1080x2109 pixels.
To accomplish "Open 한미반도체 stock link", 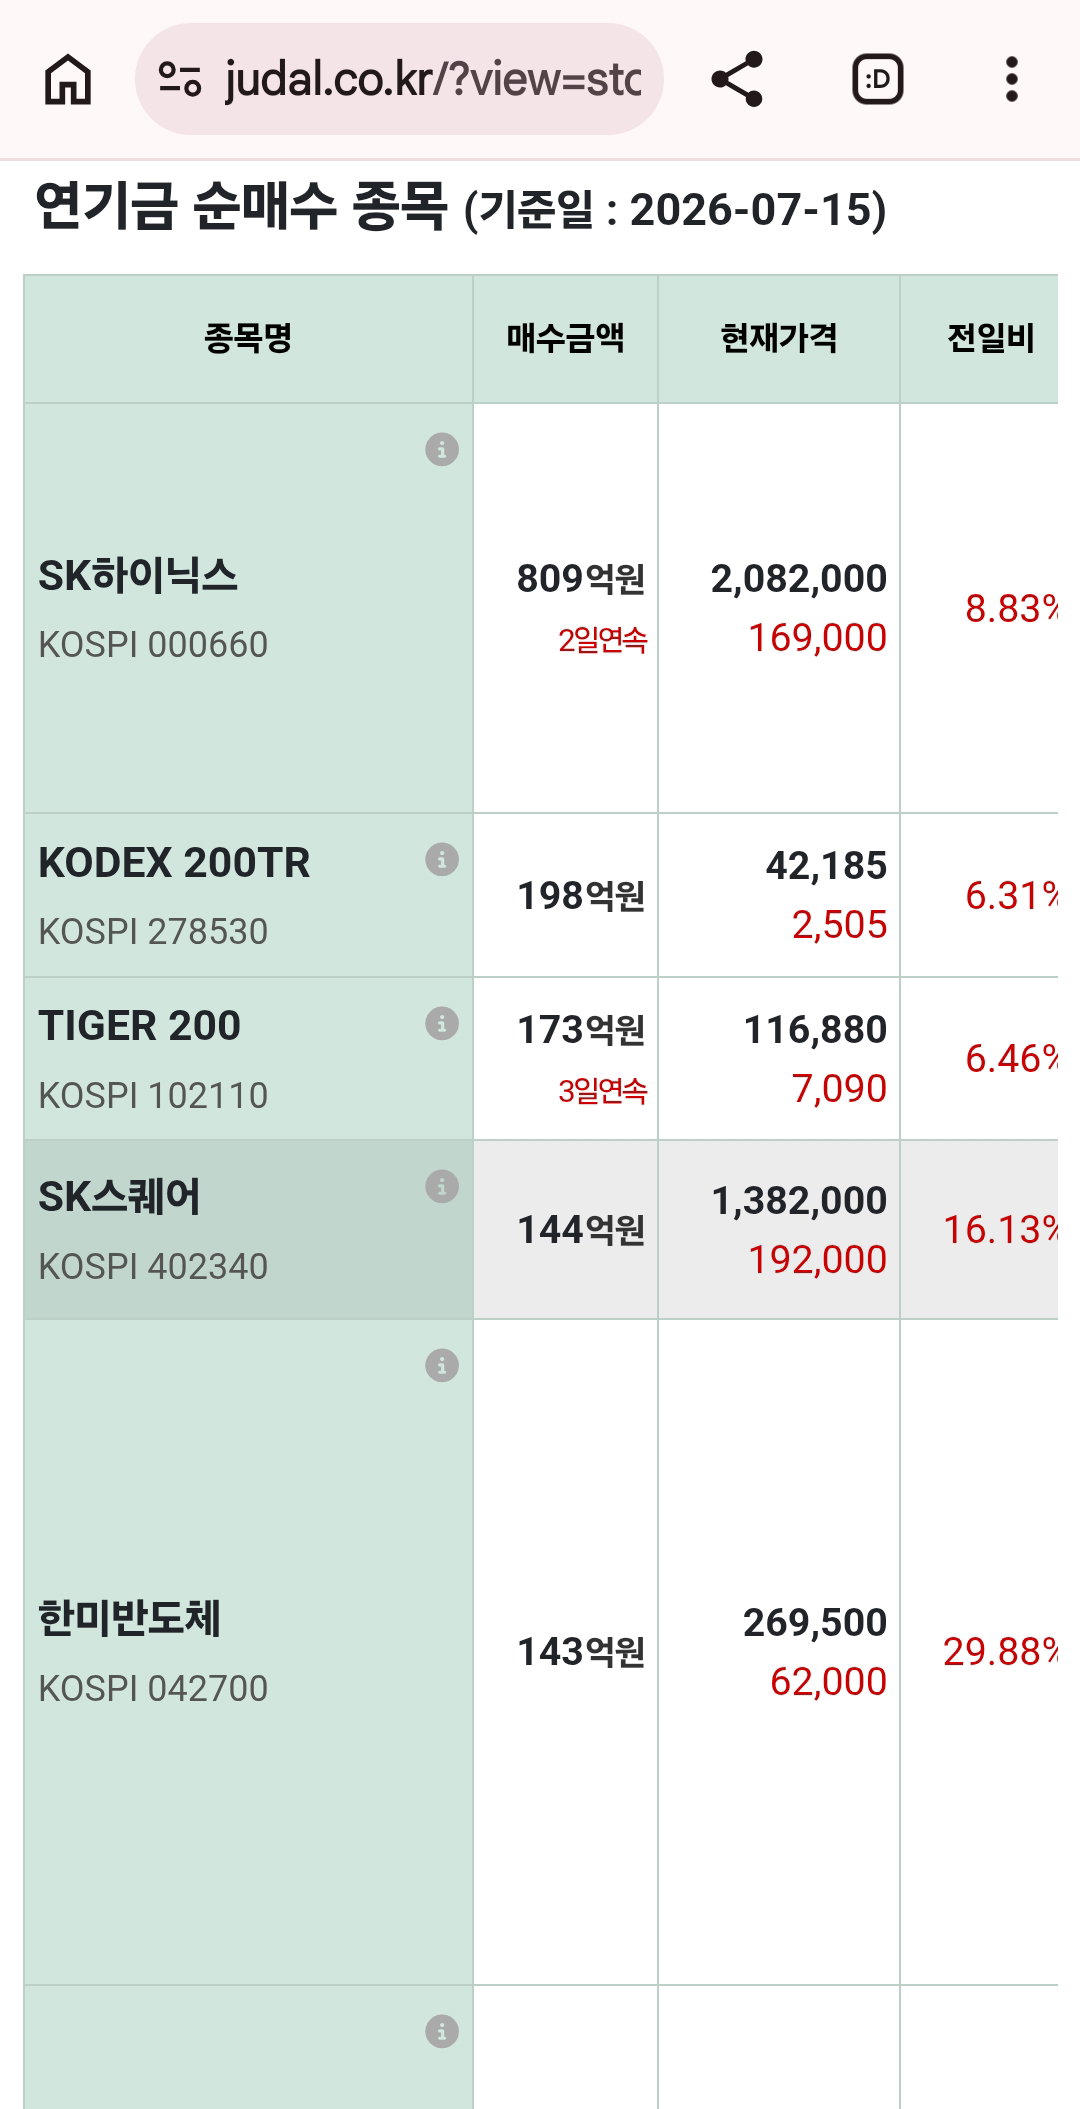I will pos(129,1619).
